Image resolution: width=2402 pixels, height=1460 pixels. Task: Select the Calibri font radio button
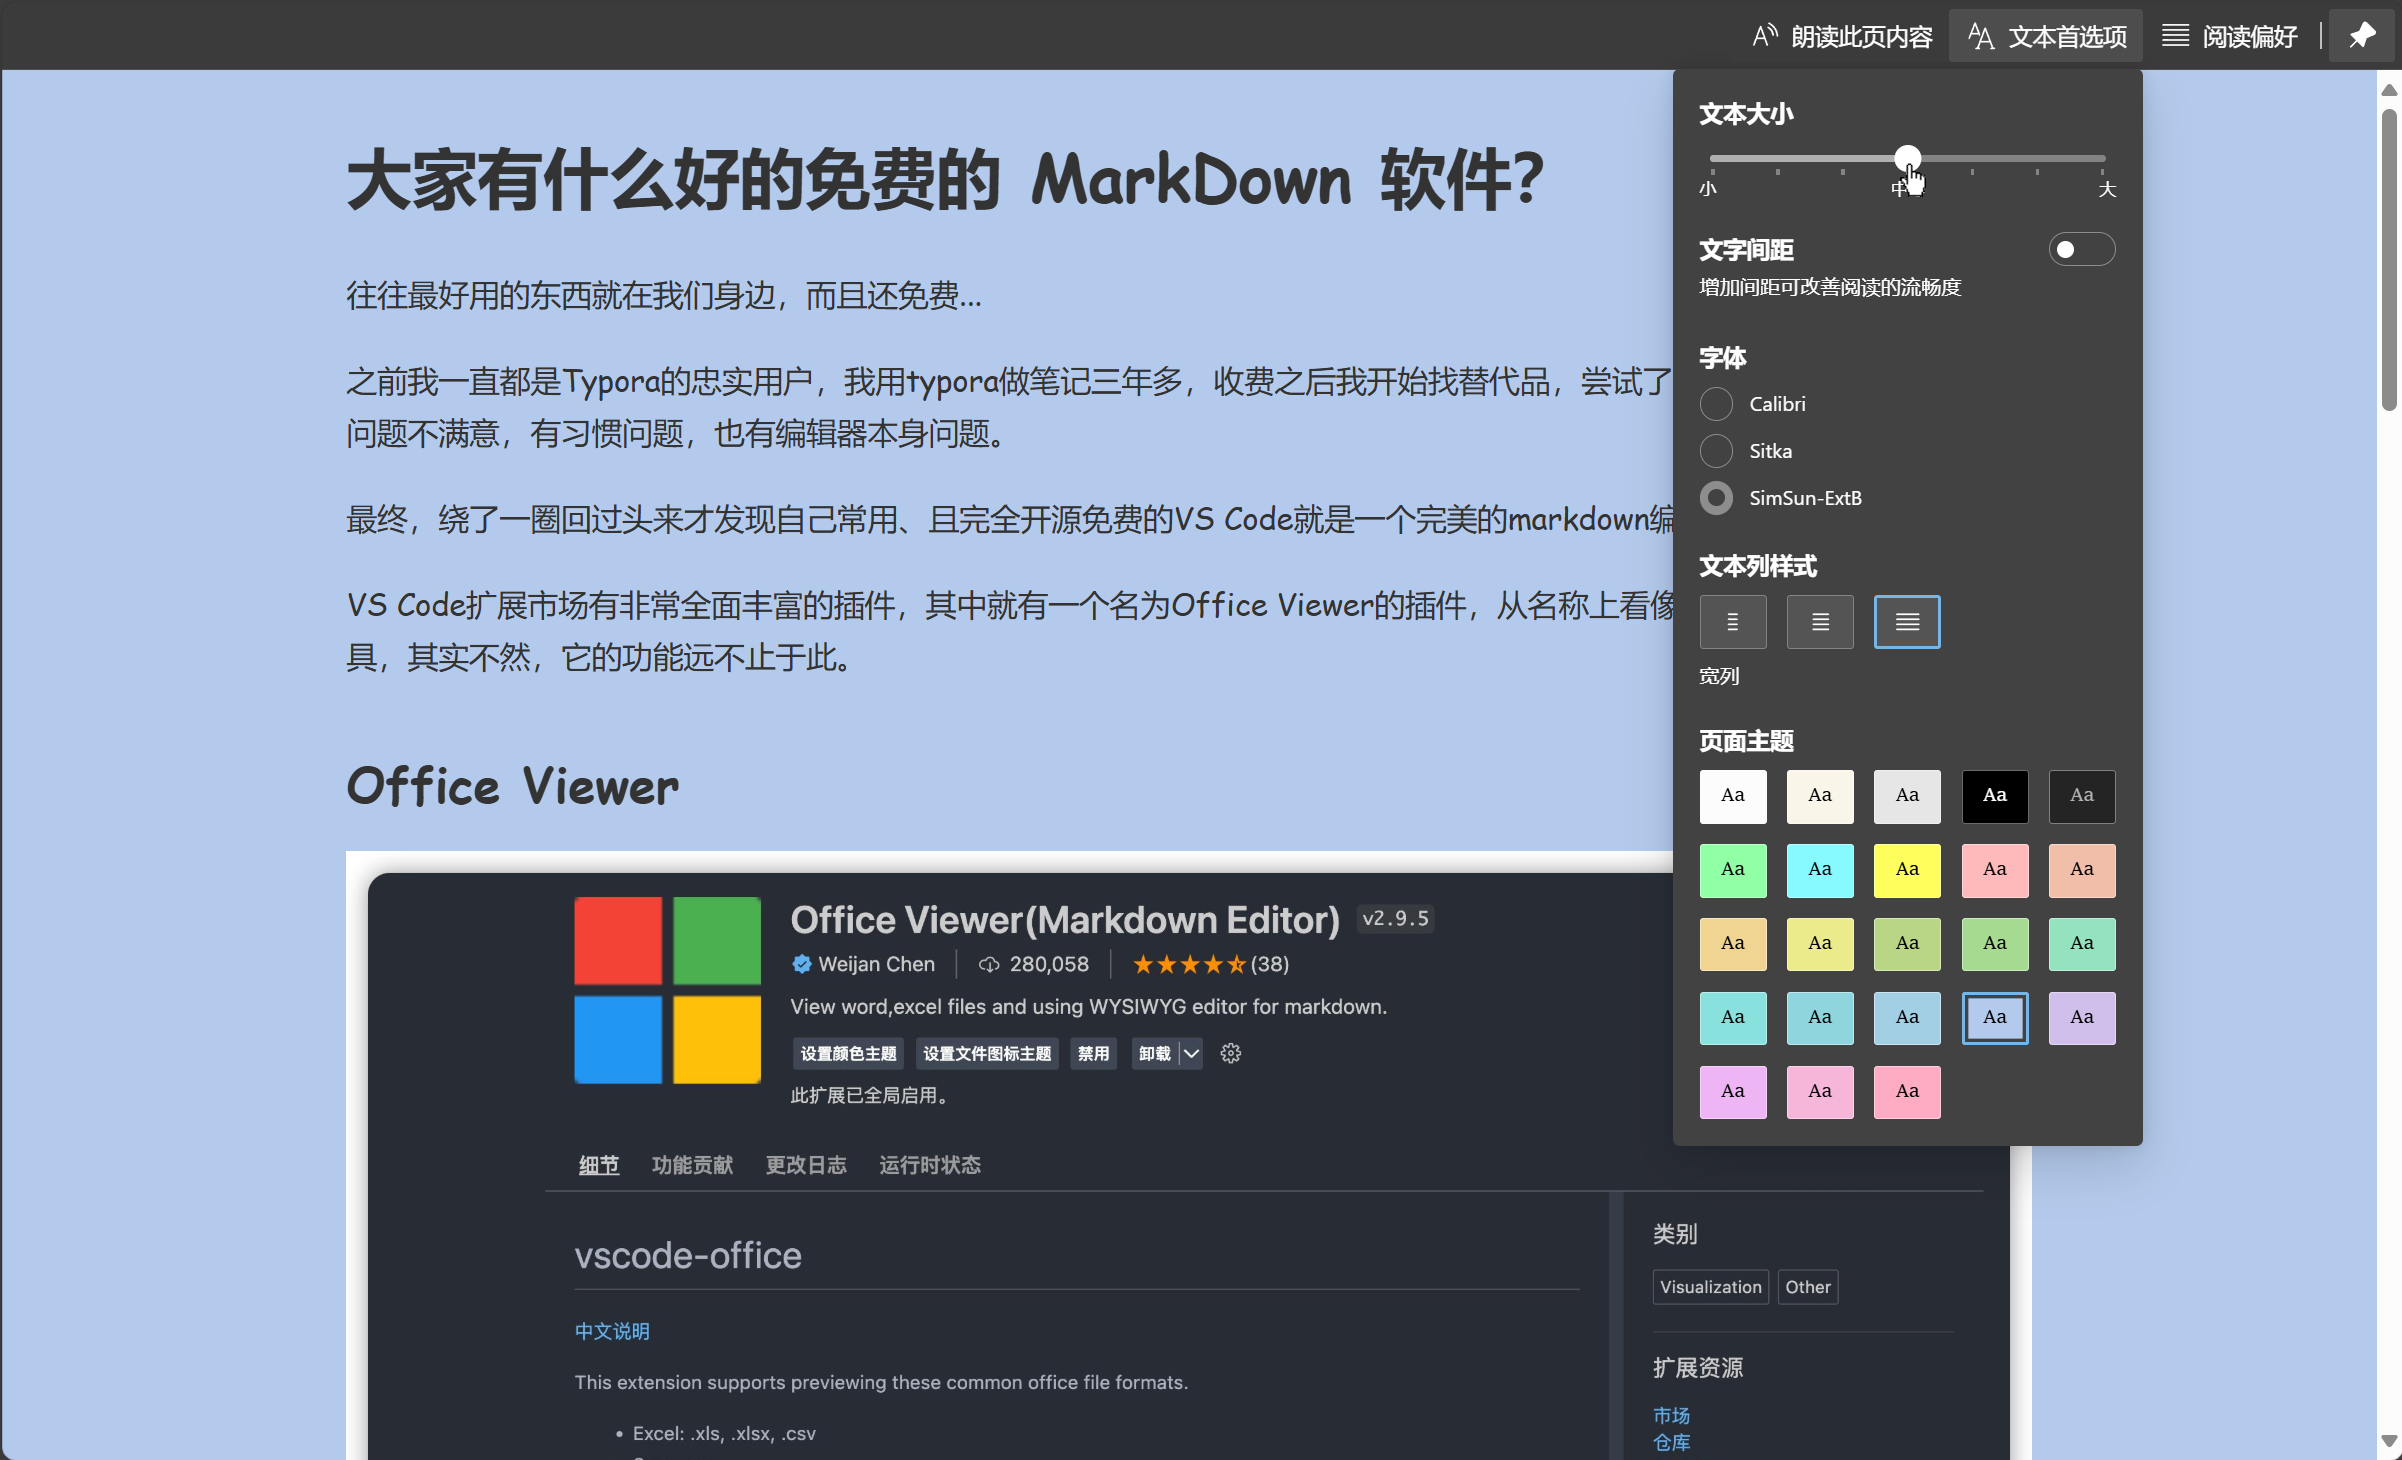[1716, 404]
